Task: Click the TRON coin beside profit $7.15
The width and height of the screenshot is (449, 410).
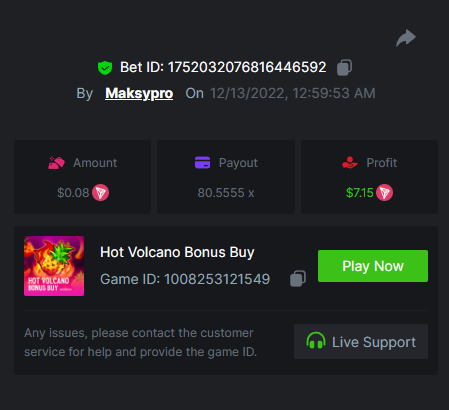Action: coord(384,193)
